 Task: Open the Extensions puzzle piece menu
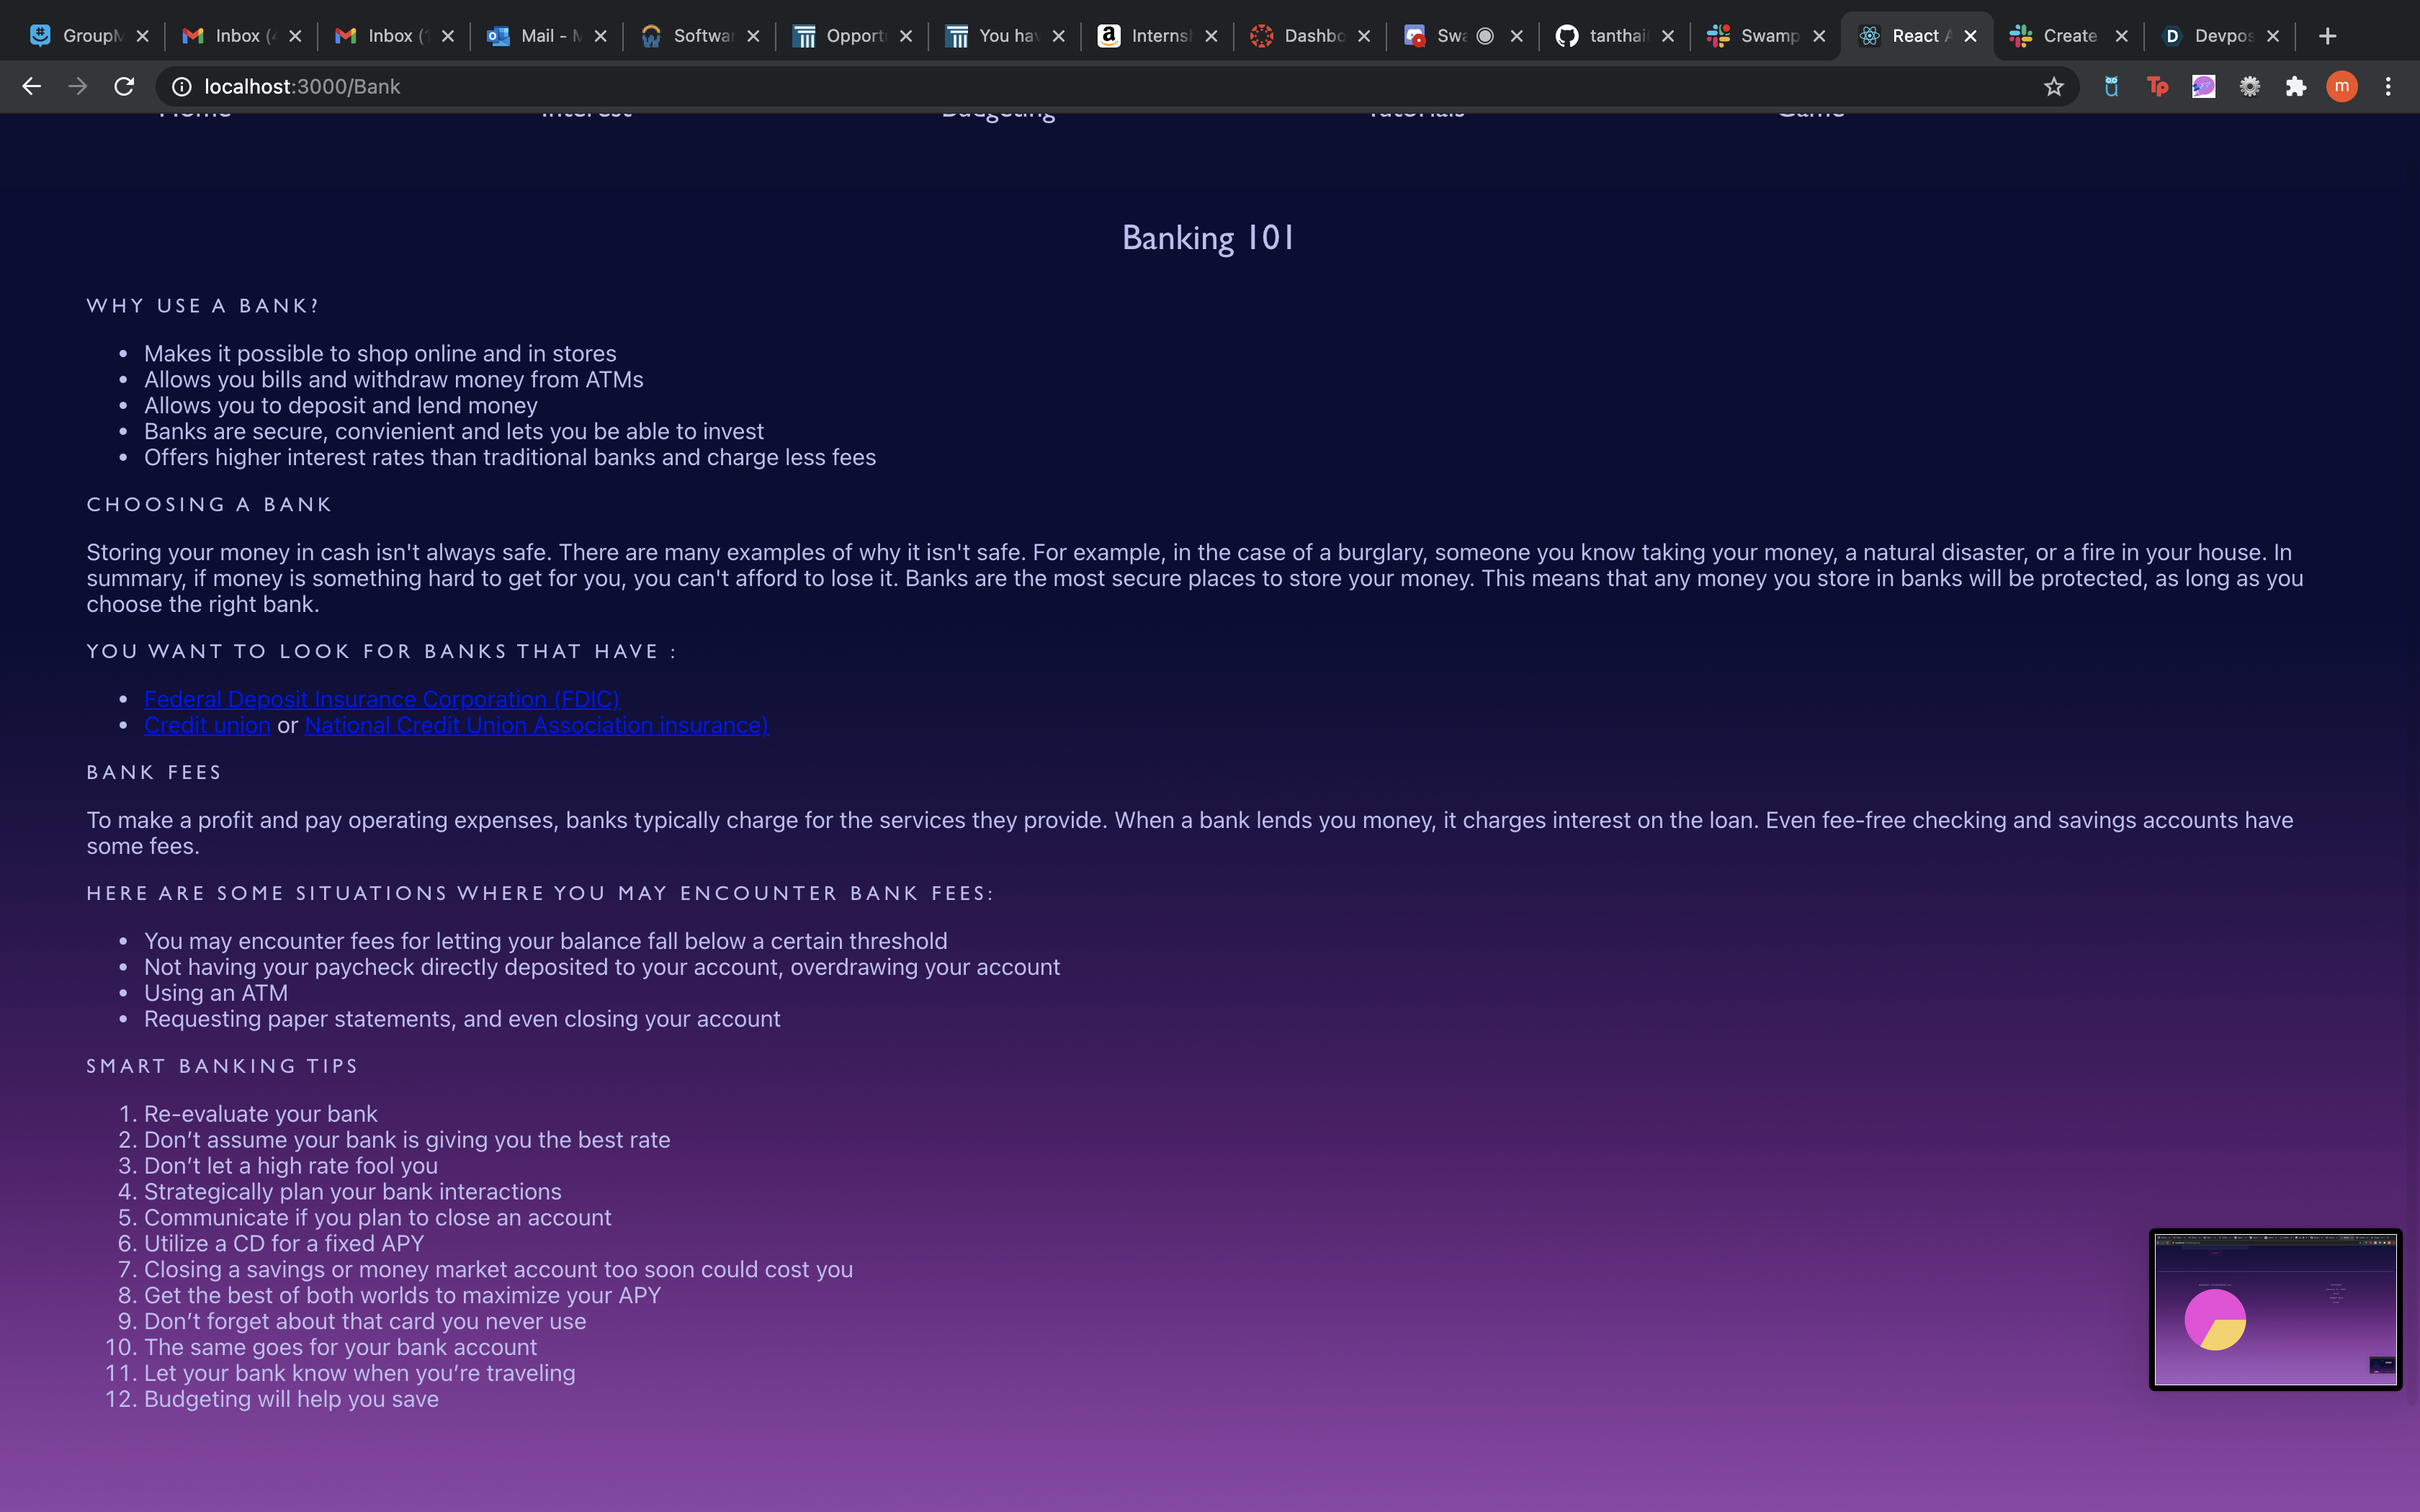coord(2296,87)
